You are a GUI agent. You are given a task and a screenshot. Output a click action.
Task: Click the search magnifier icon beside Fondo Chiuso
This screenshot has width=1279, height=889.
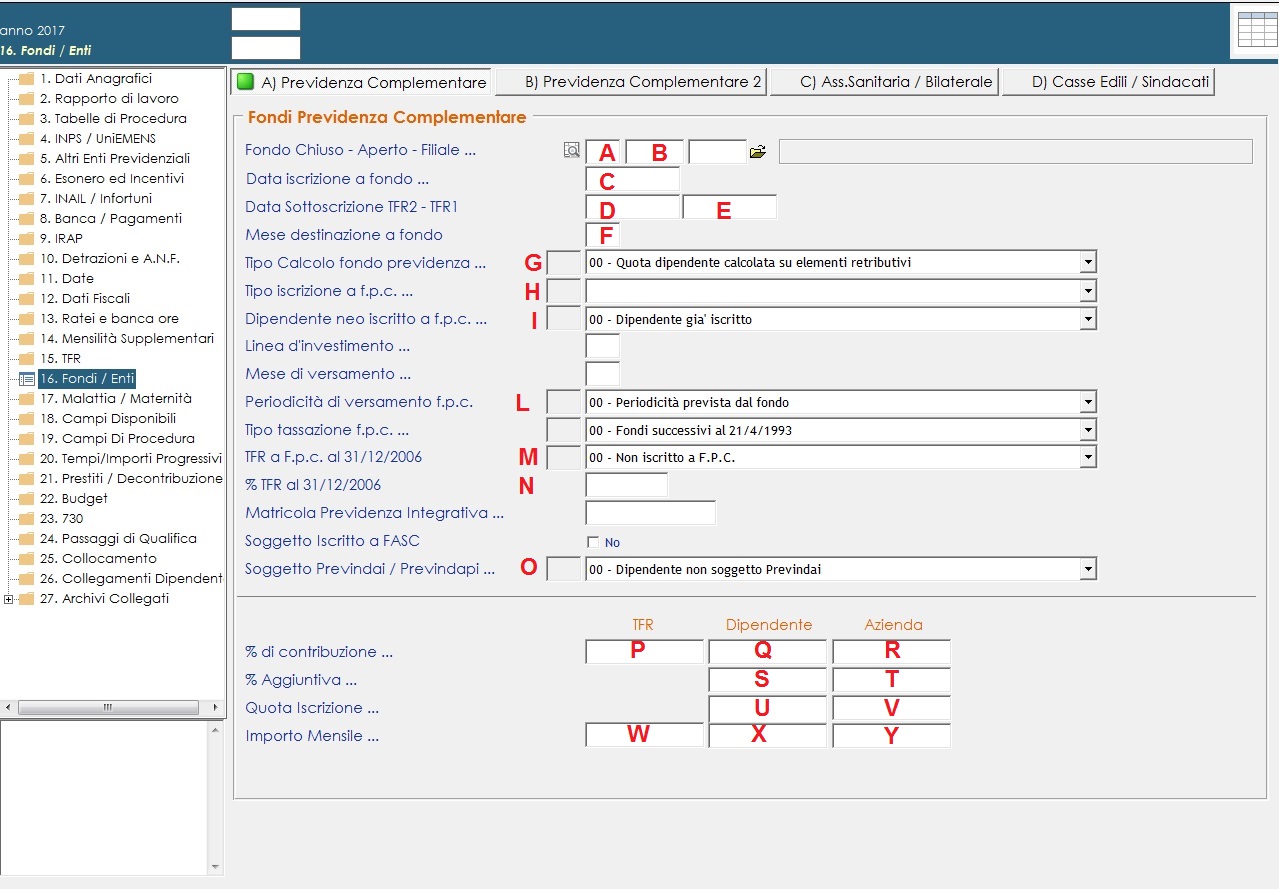(x=571, y=151)
